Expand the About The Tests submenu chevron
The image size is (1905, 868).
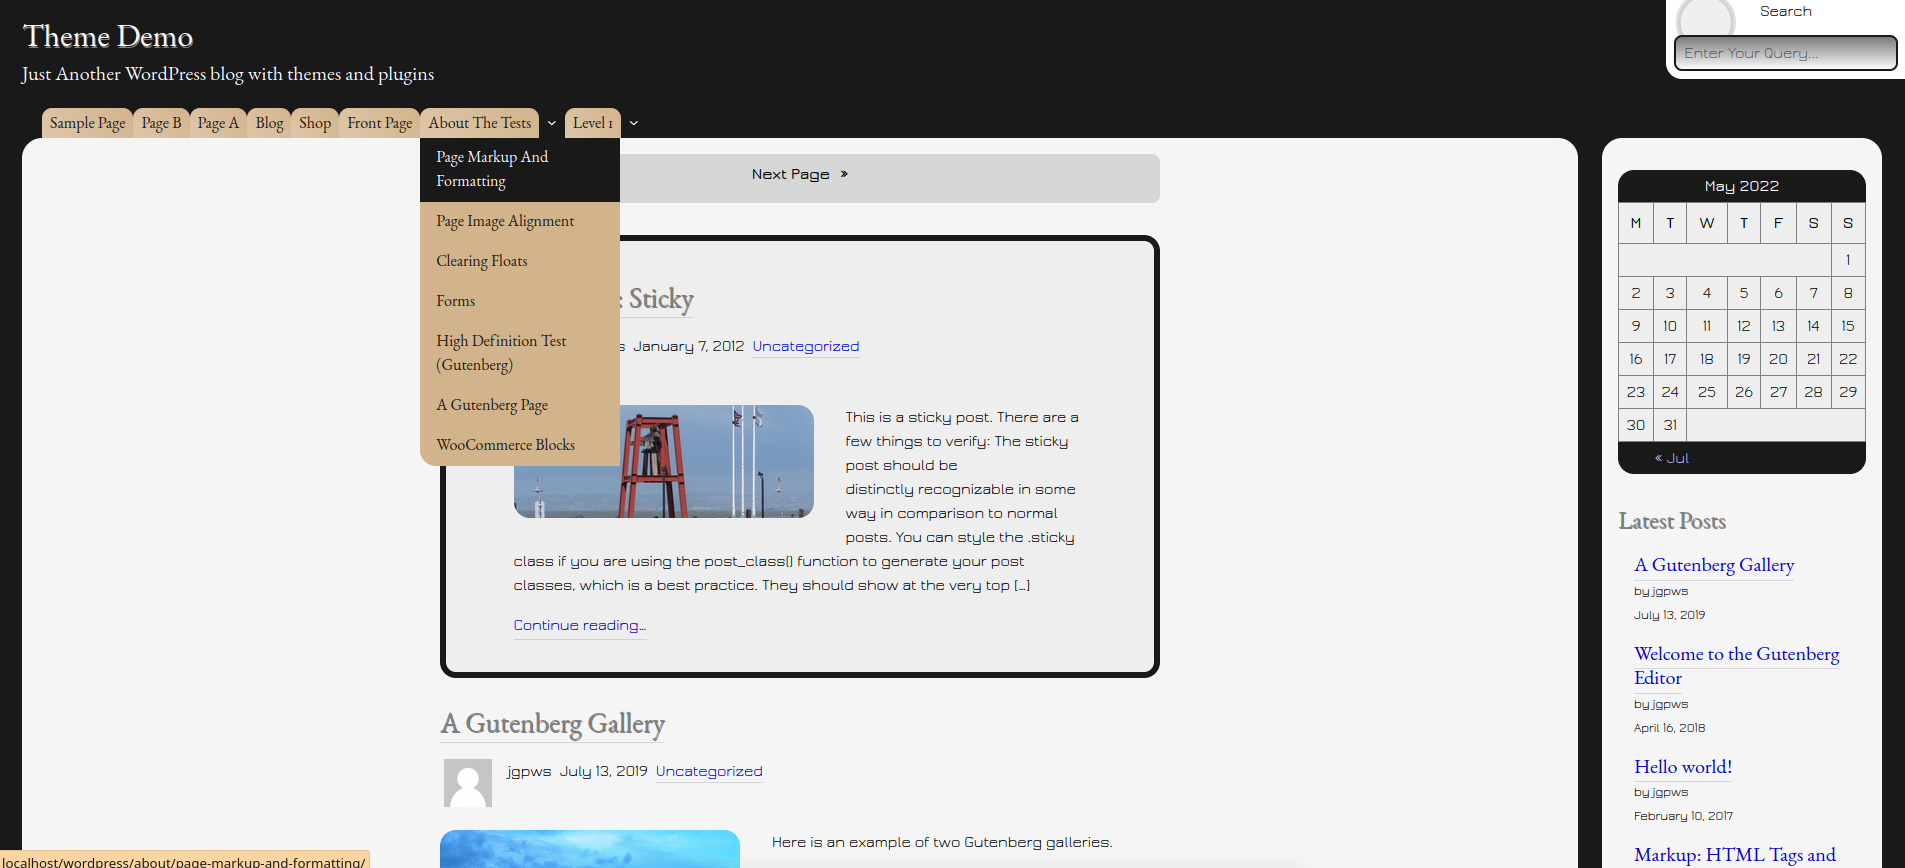click(551, 123)
